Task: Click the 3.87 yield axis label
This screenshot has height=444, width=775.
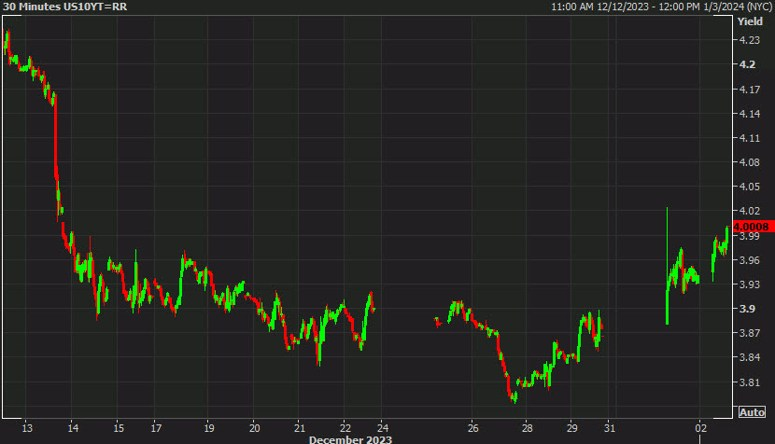Action: (749, 333)
